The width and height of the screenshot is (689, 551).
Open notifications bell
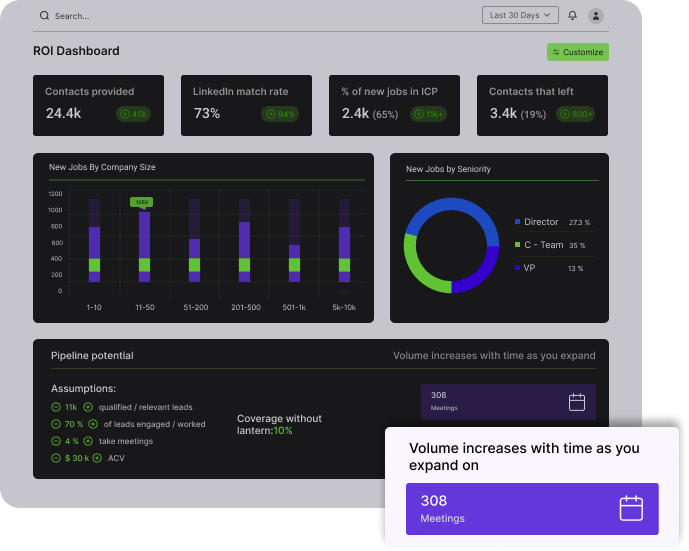572,15
